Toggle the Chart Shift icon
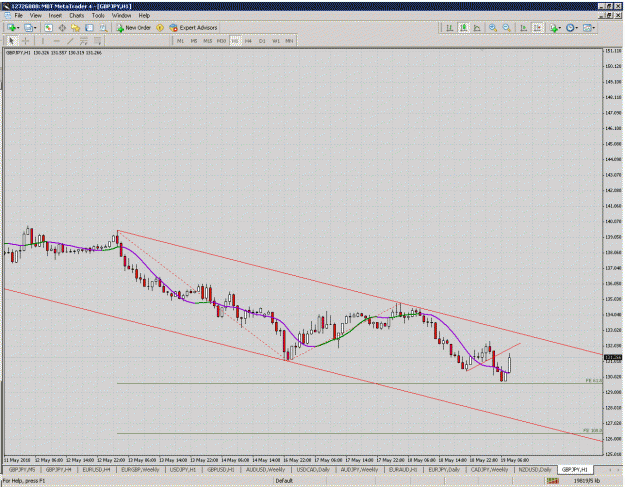625x487 pixels. [x=538, y=28]
